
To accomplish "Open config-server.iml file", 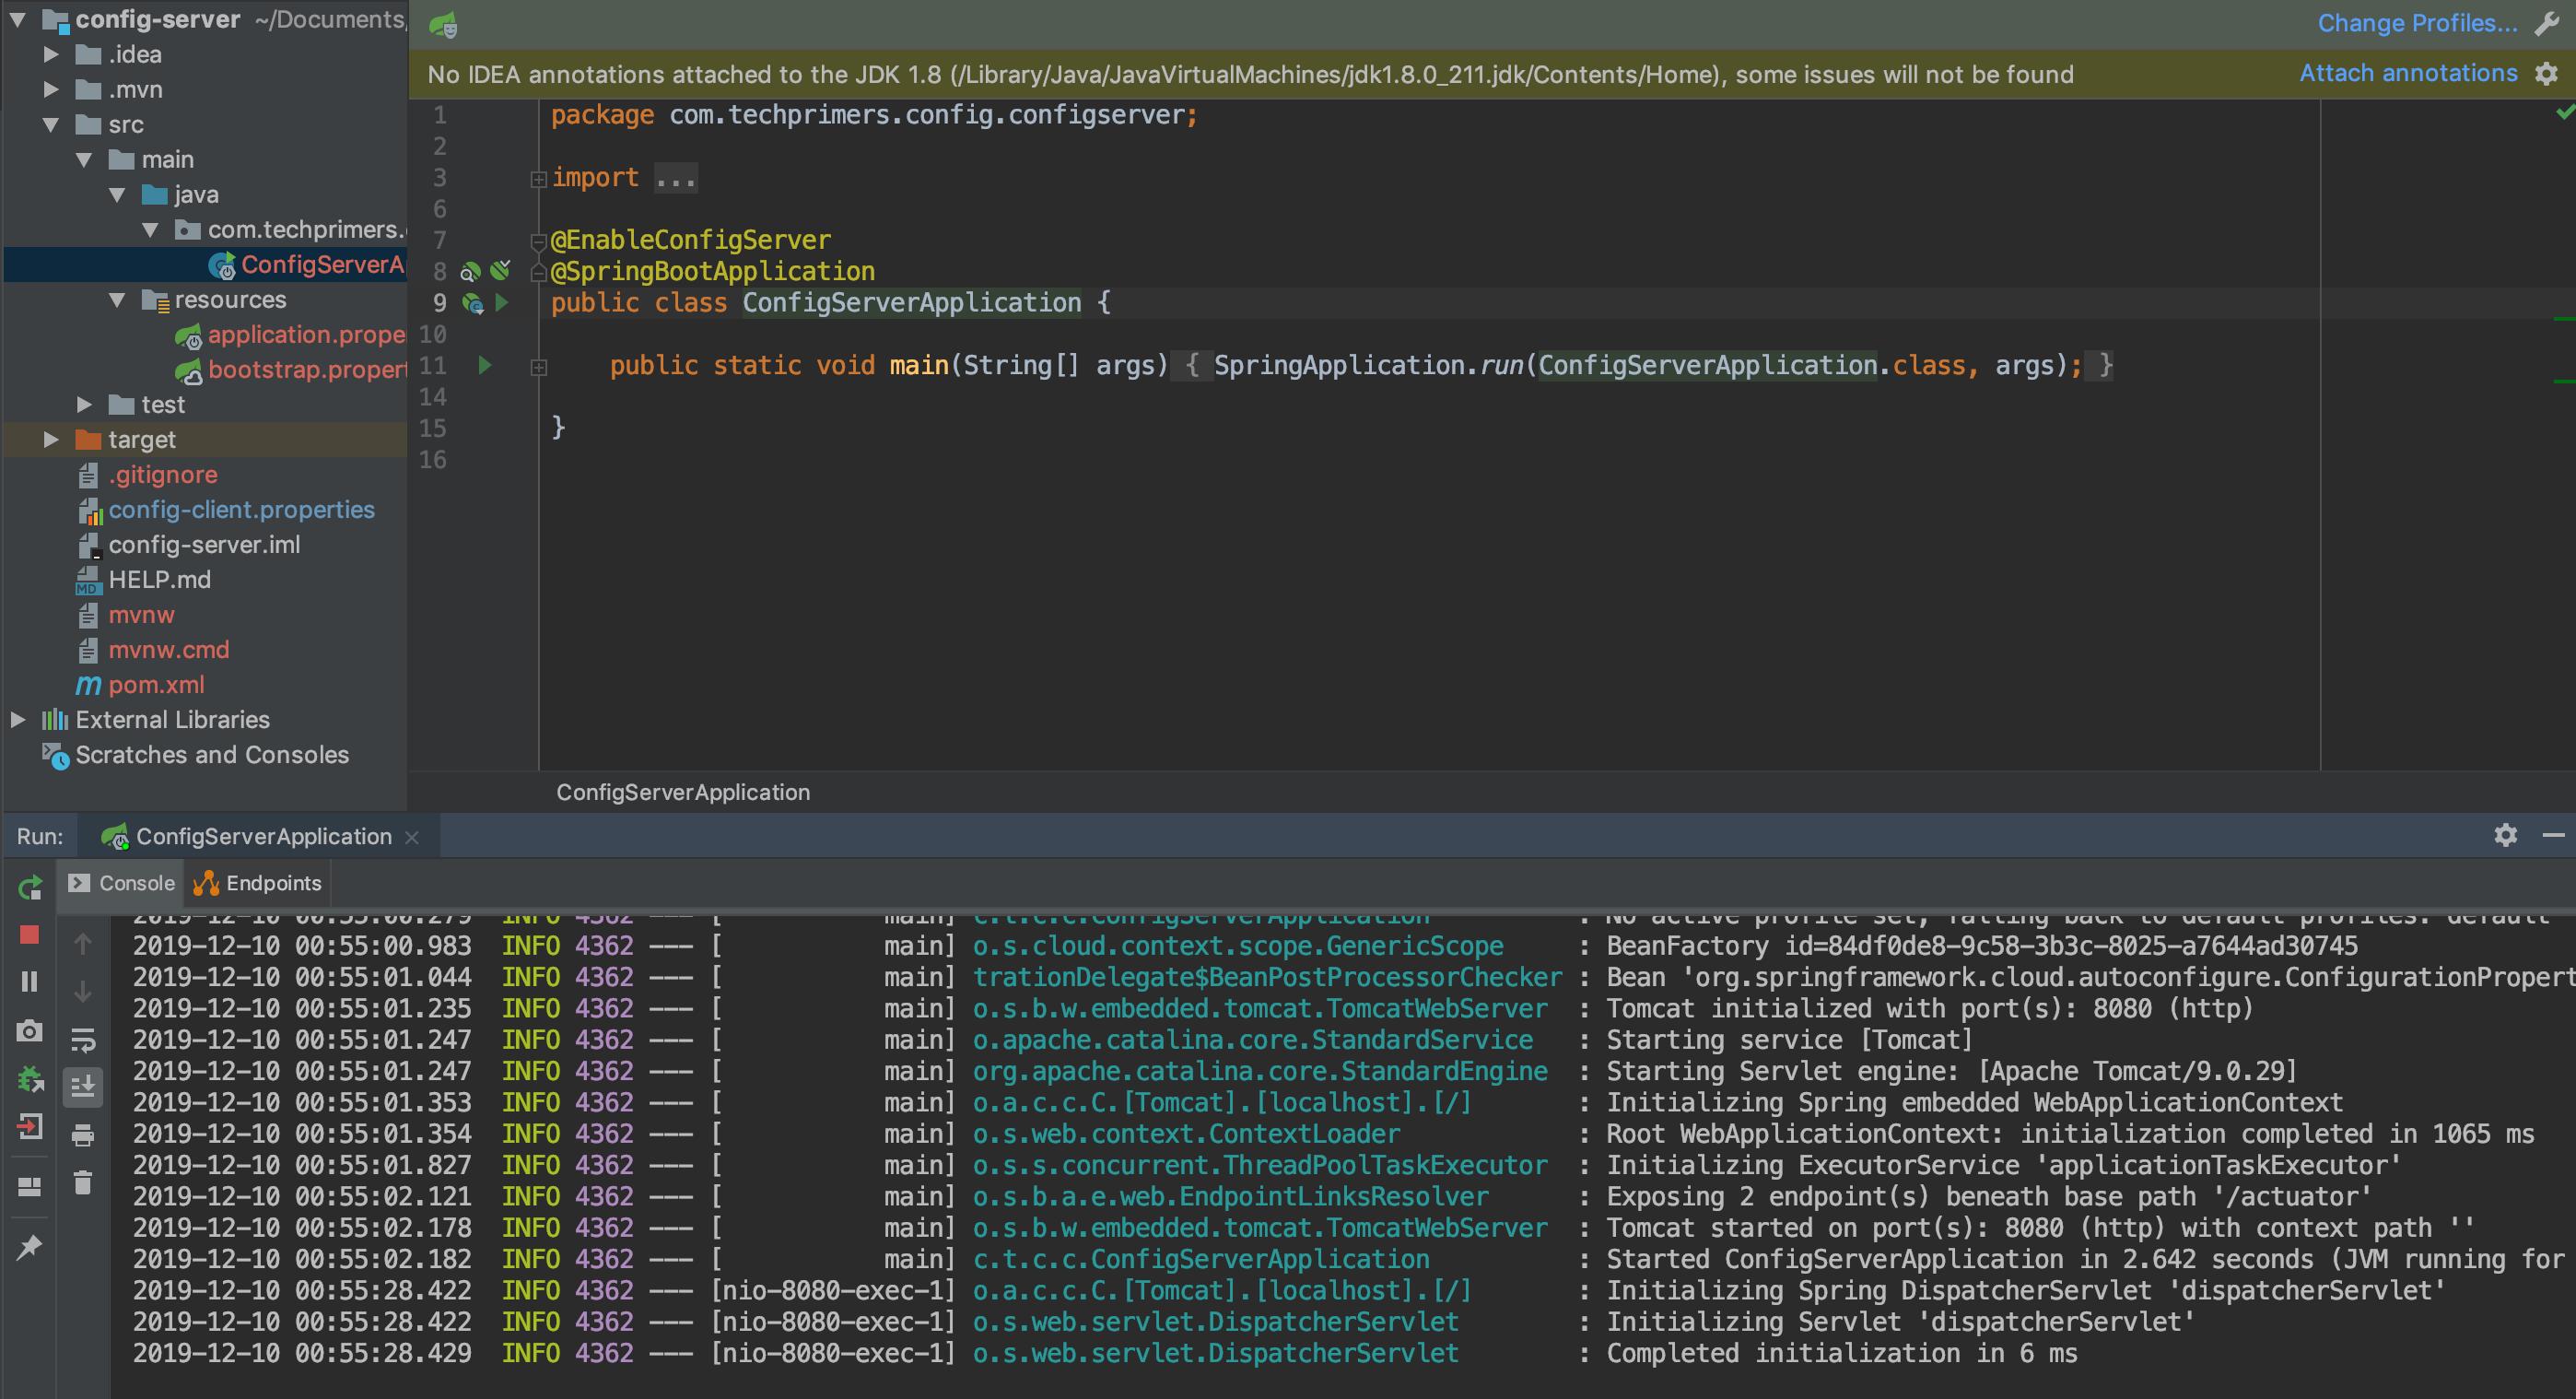I will tap(189, 544).
